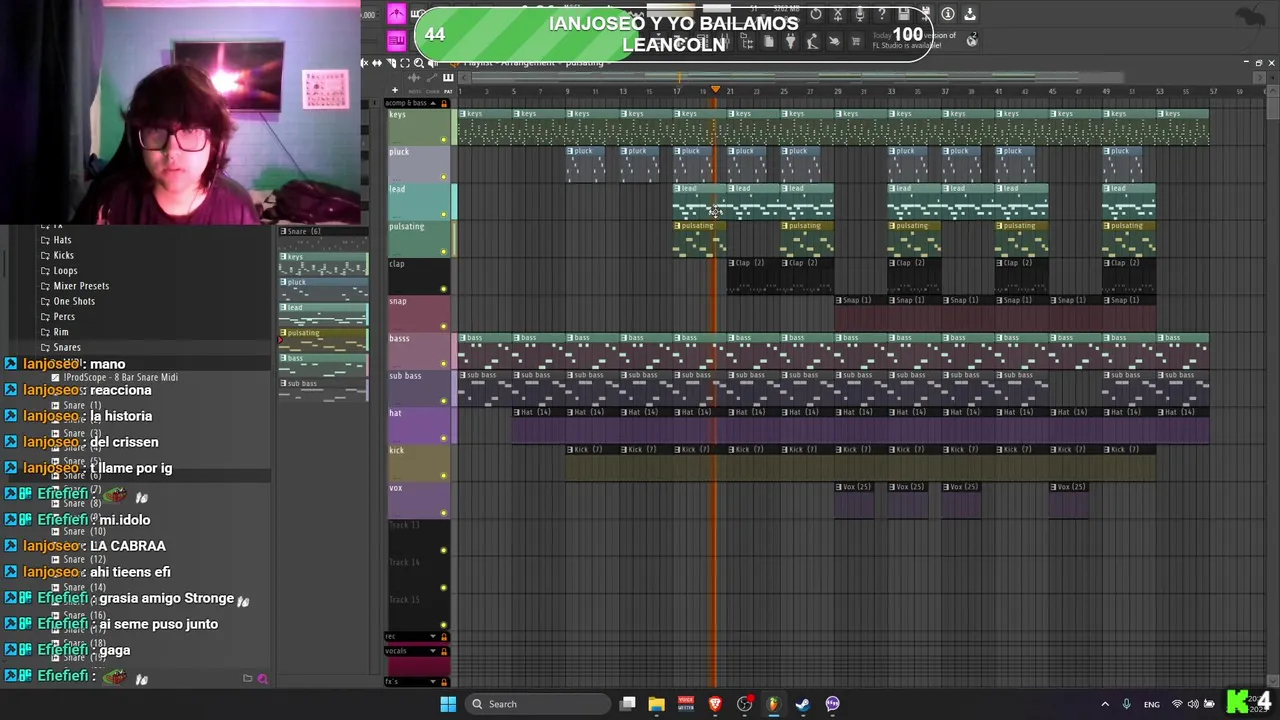This screenshot has width=1280, height=720.
Task: Select the CHAN picker mode tab
Action: click(x=432, y=91)
